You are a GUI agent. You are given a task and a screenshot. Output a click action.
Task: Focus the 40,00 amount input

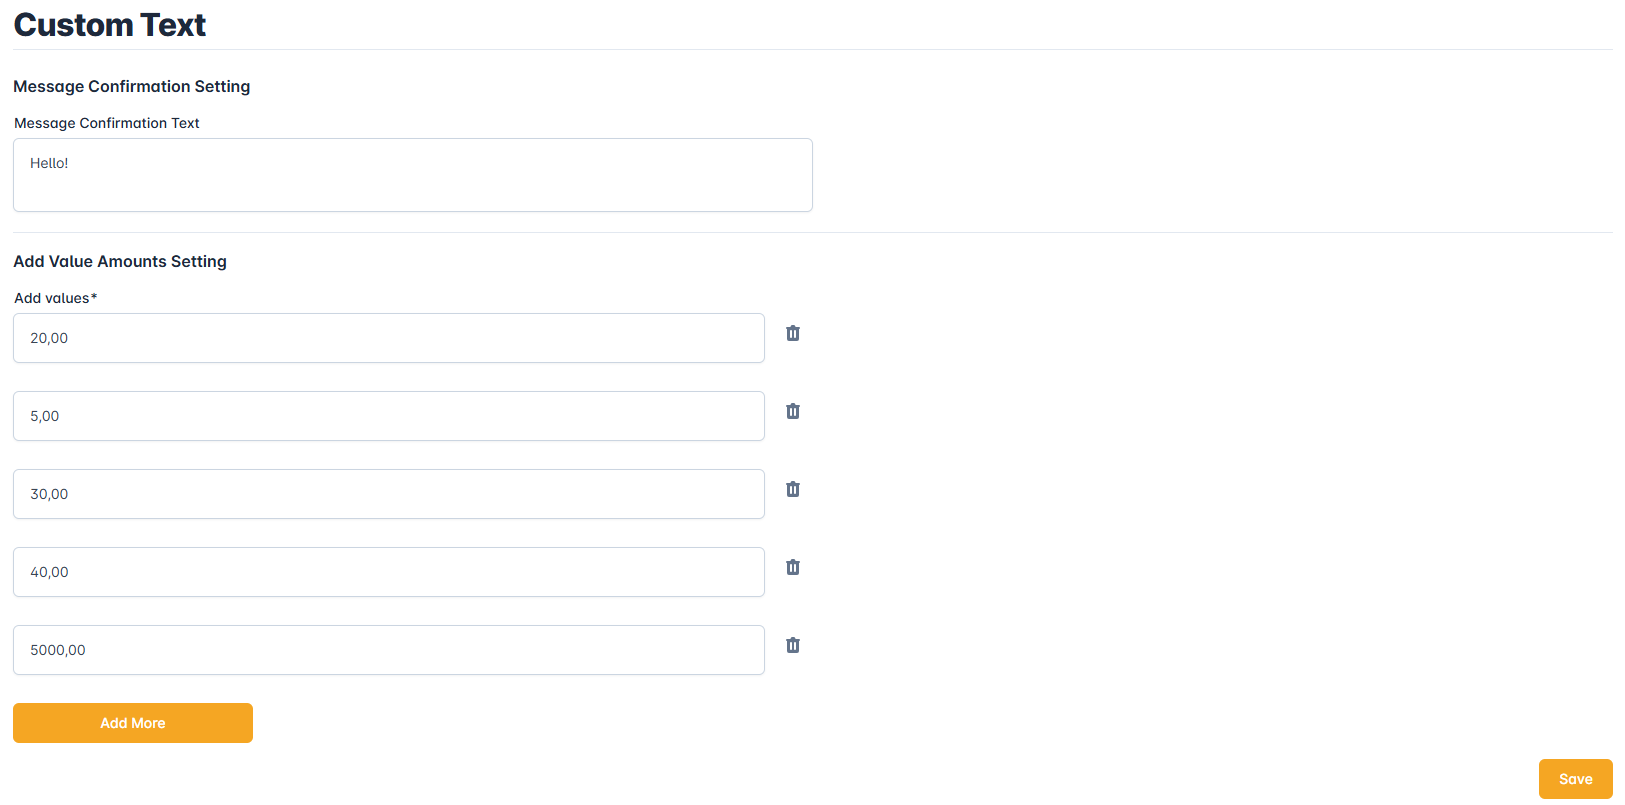tap(388, 572)
